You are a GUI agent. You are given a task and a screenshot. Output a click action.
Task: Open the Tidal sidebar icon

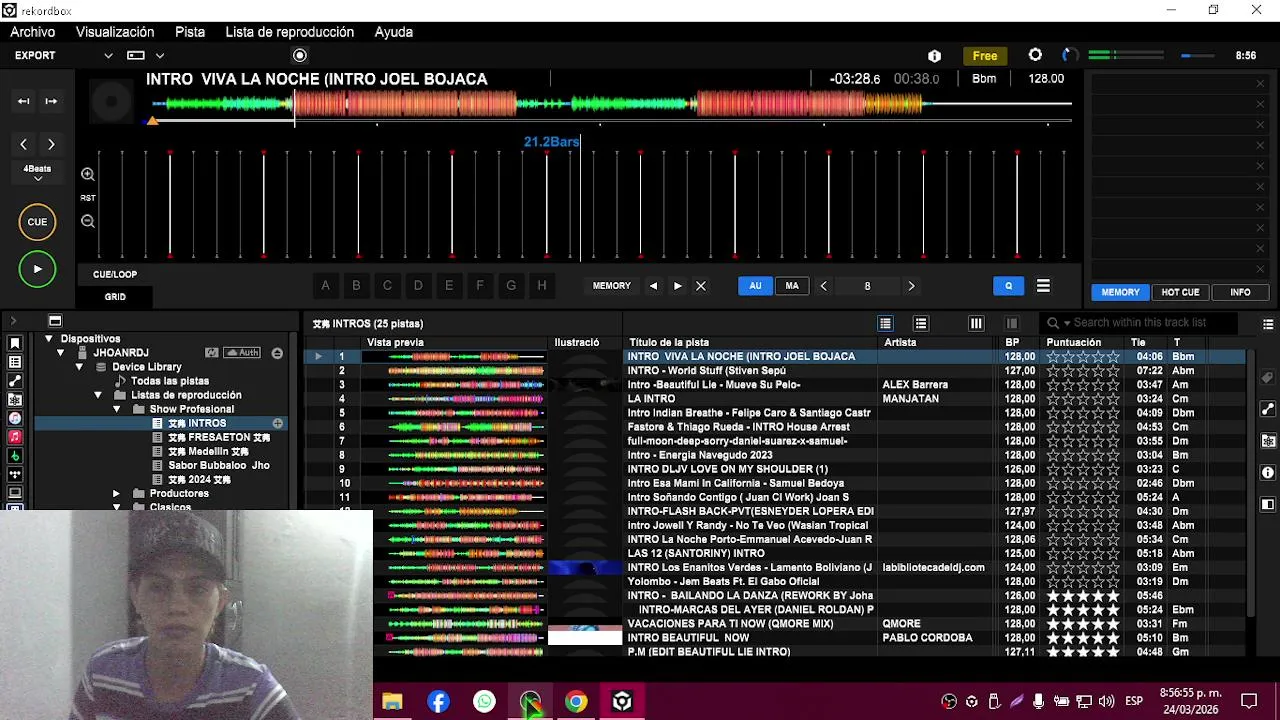(15, 474)
